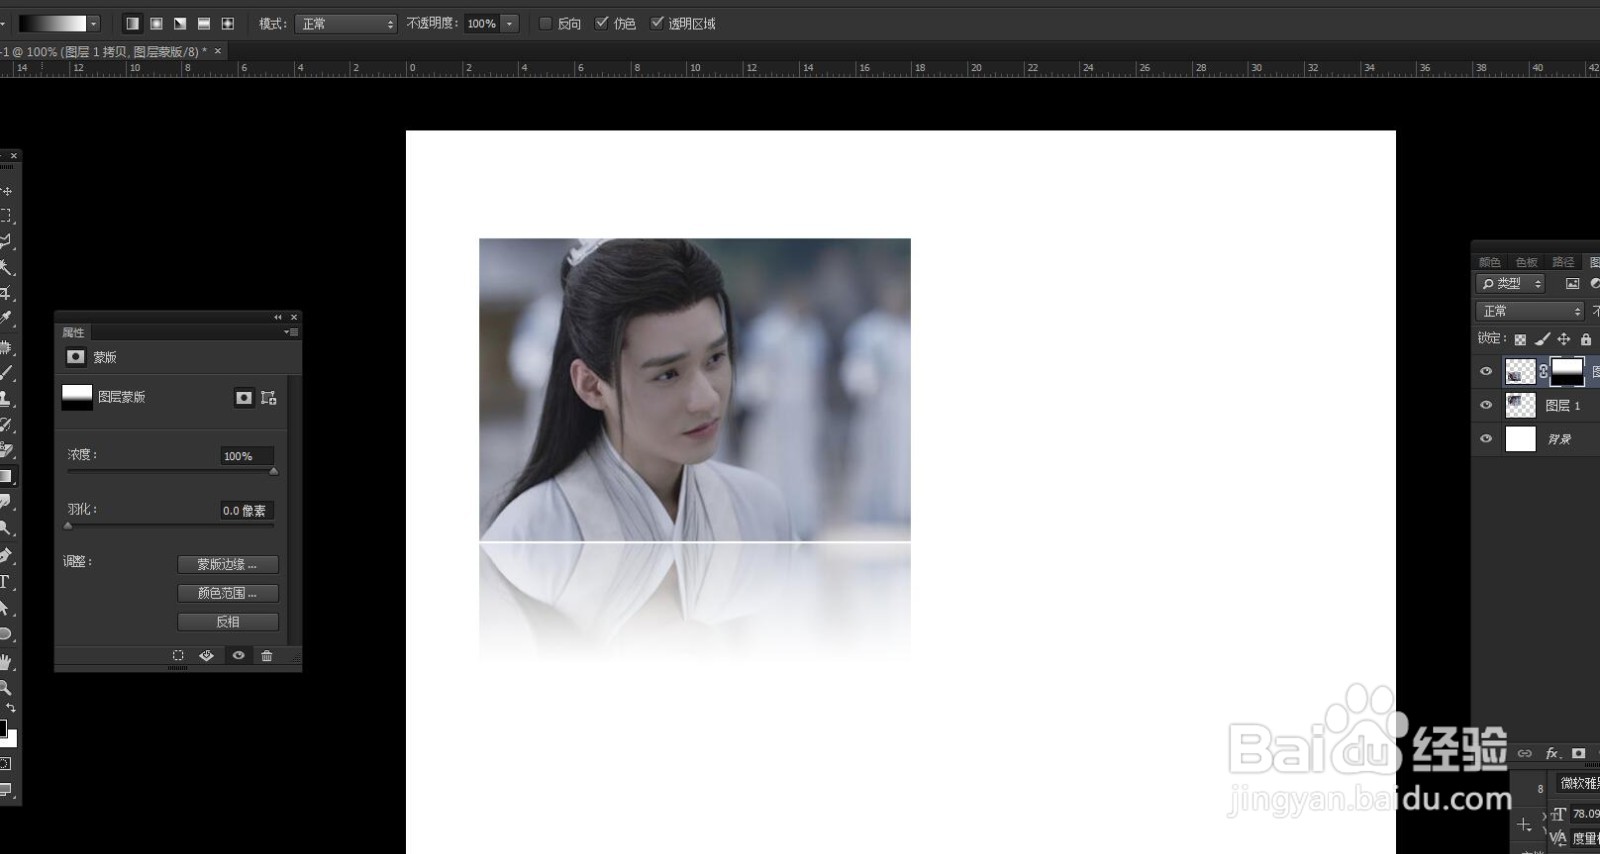
Task: Enable the 反向 (reverse) checkbox
Action: [x=546, y=23]
